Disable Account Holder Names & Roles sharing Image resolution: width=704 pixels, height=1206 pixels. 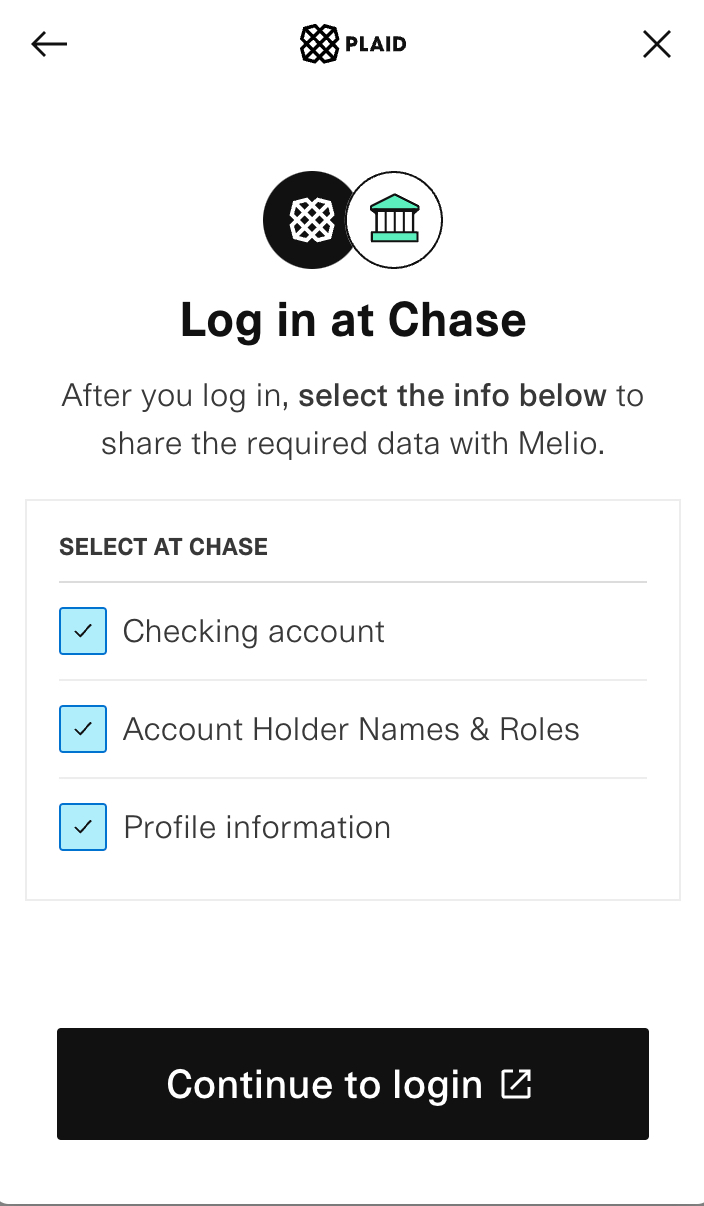(83, 729)
